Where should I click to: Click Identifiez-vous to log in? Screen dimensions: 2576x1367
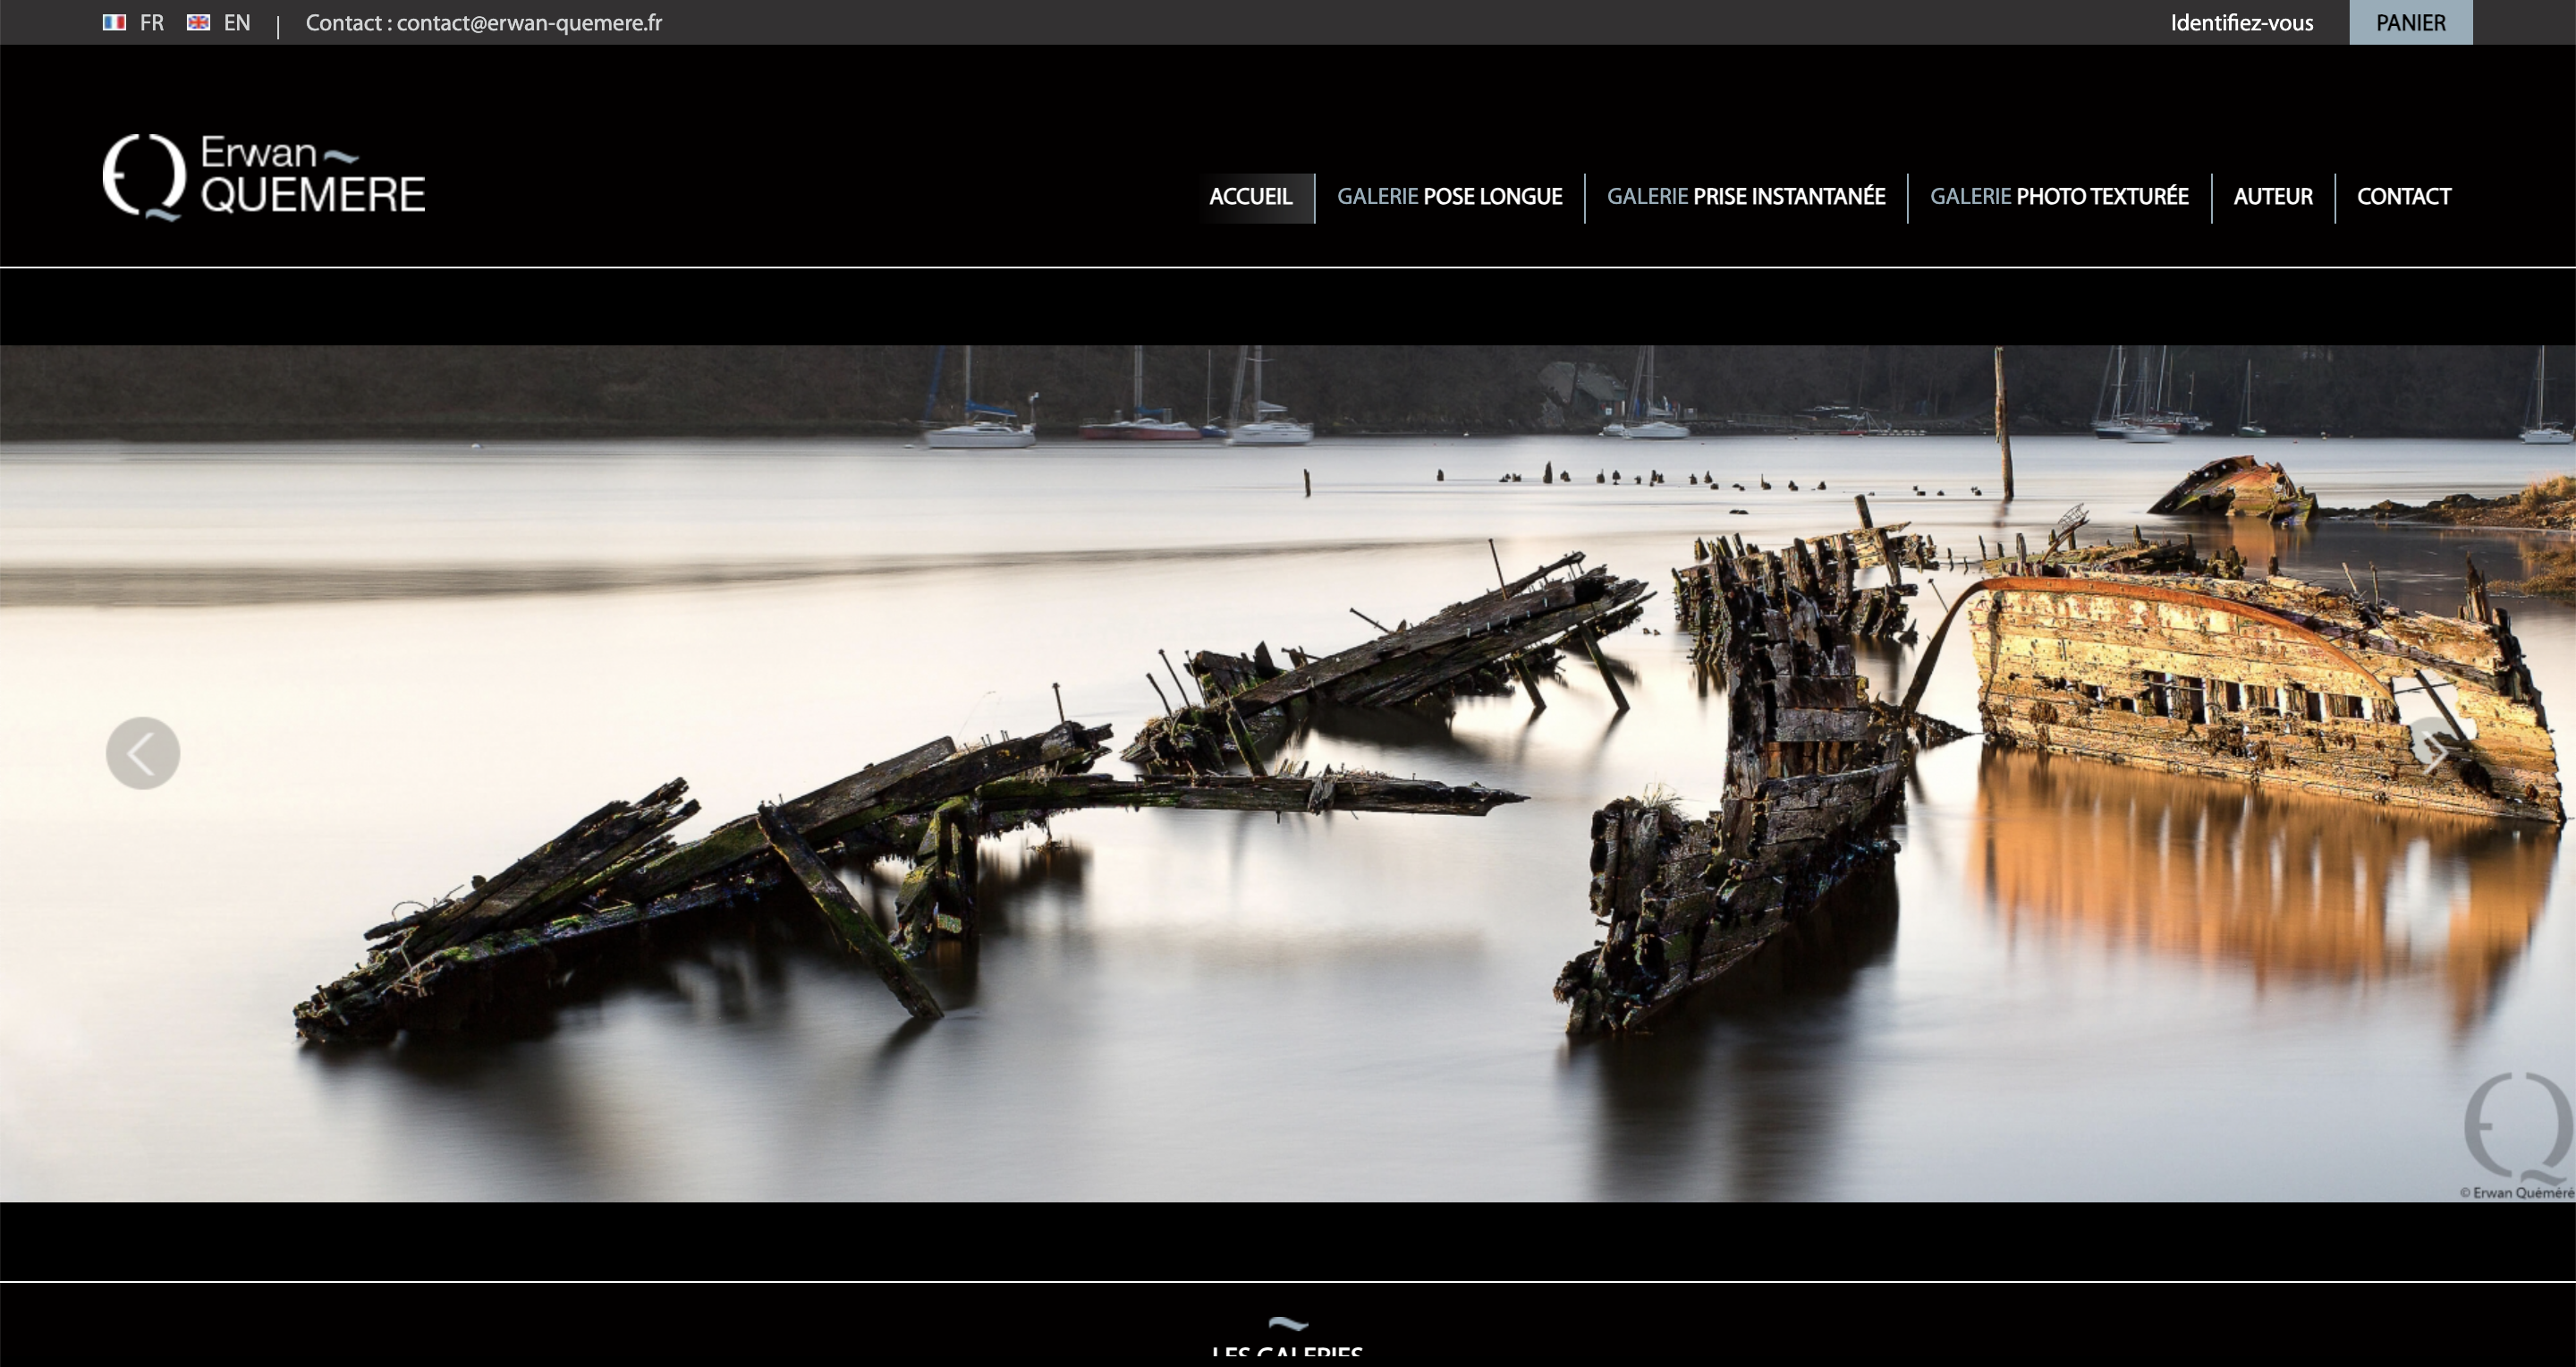[x=2241, y=22]
